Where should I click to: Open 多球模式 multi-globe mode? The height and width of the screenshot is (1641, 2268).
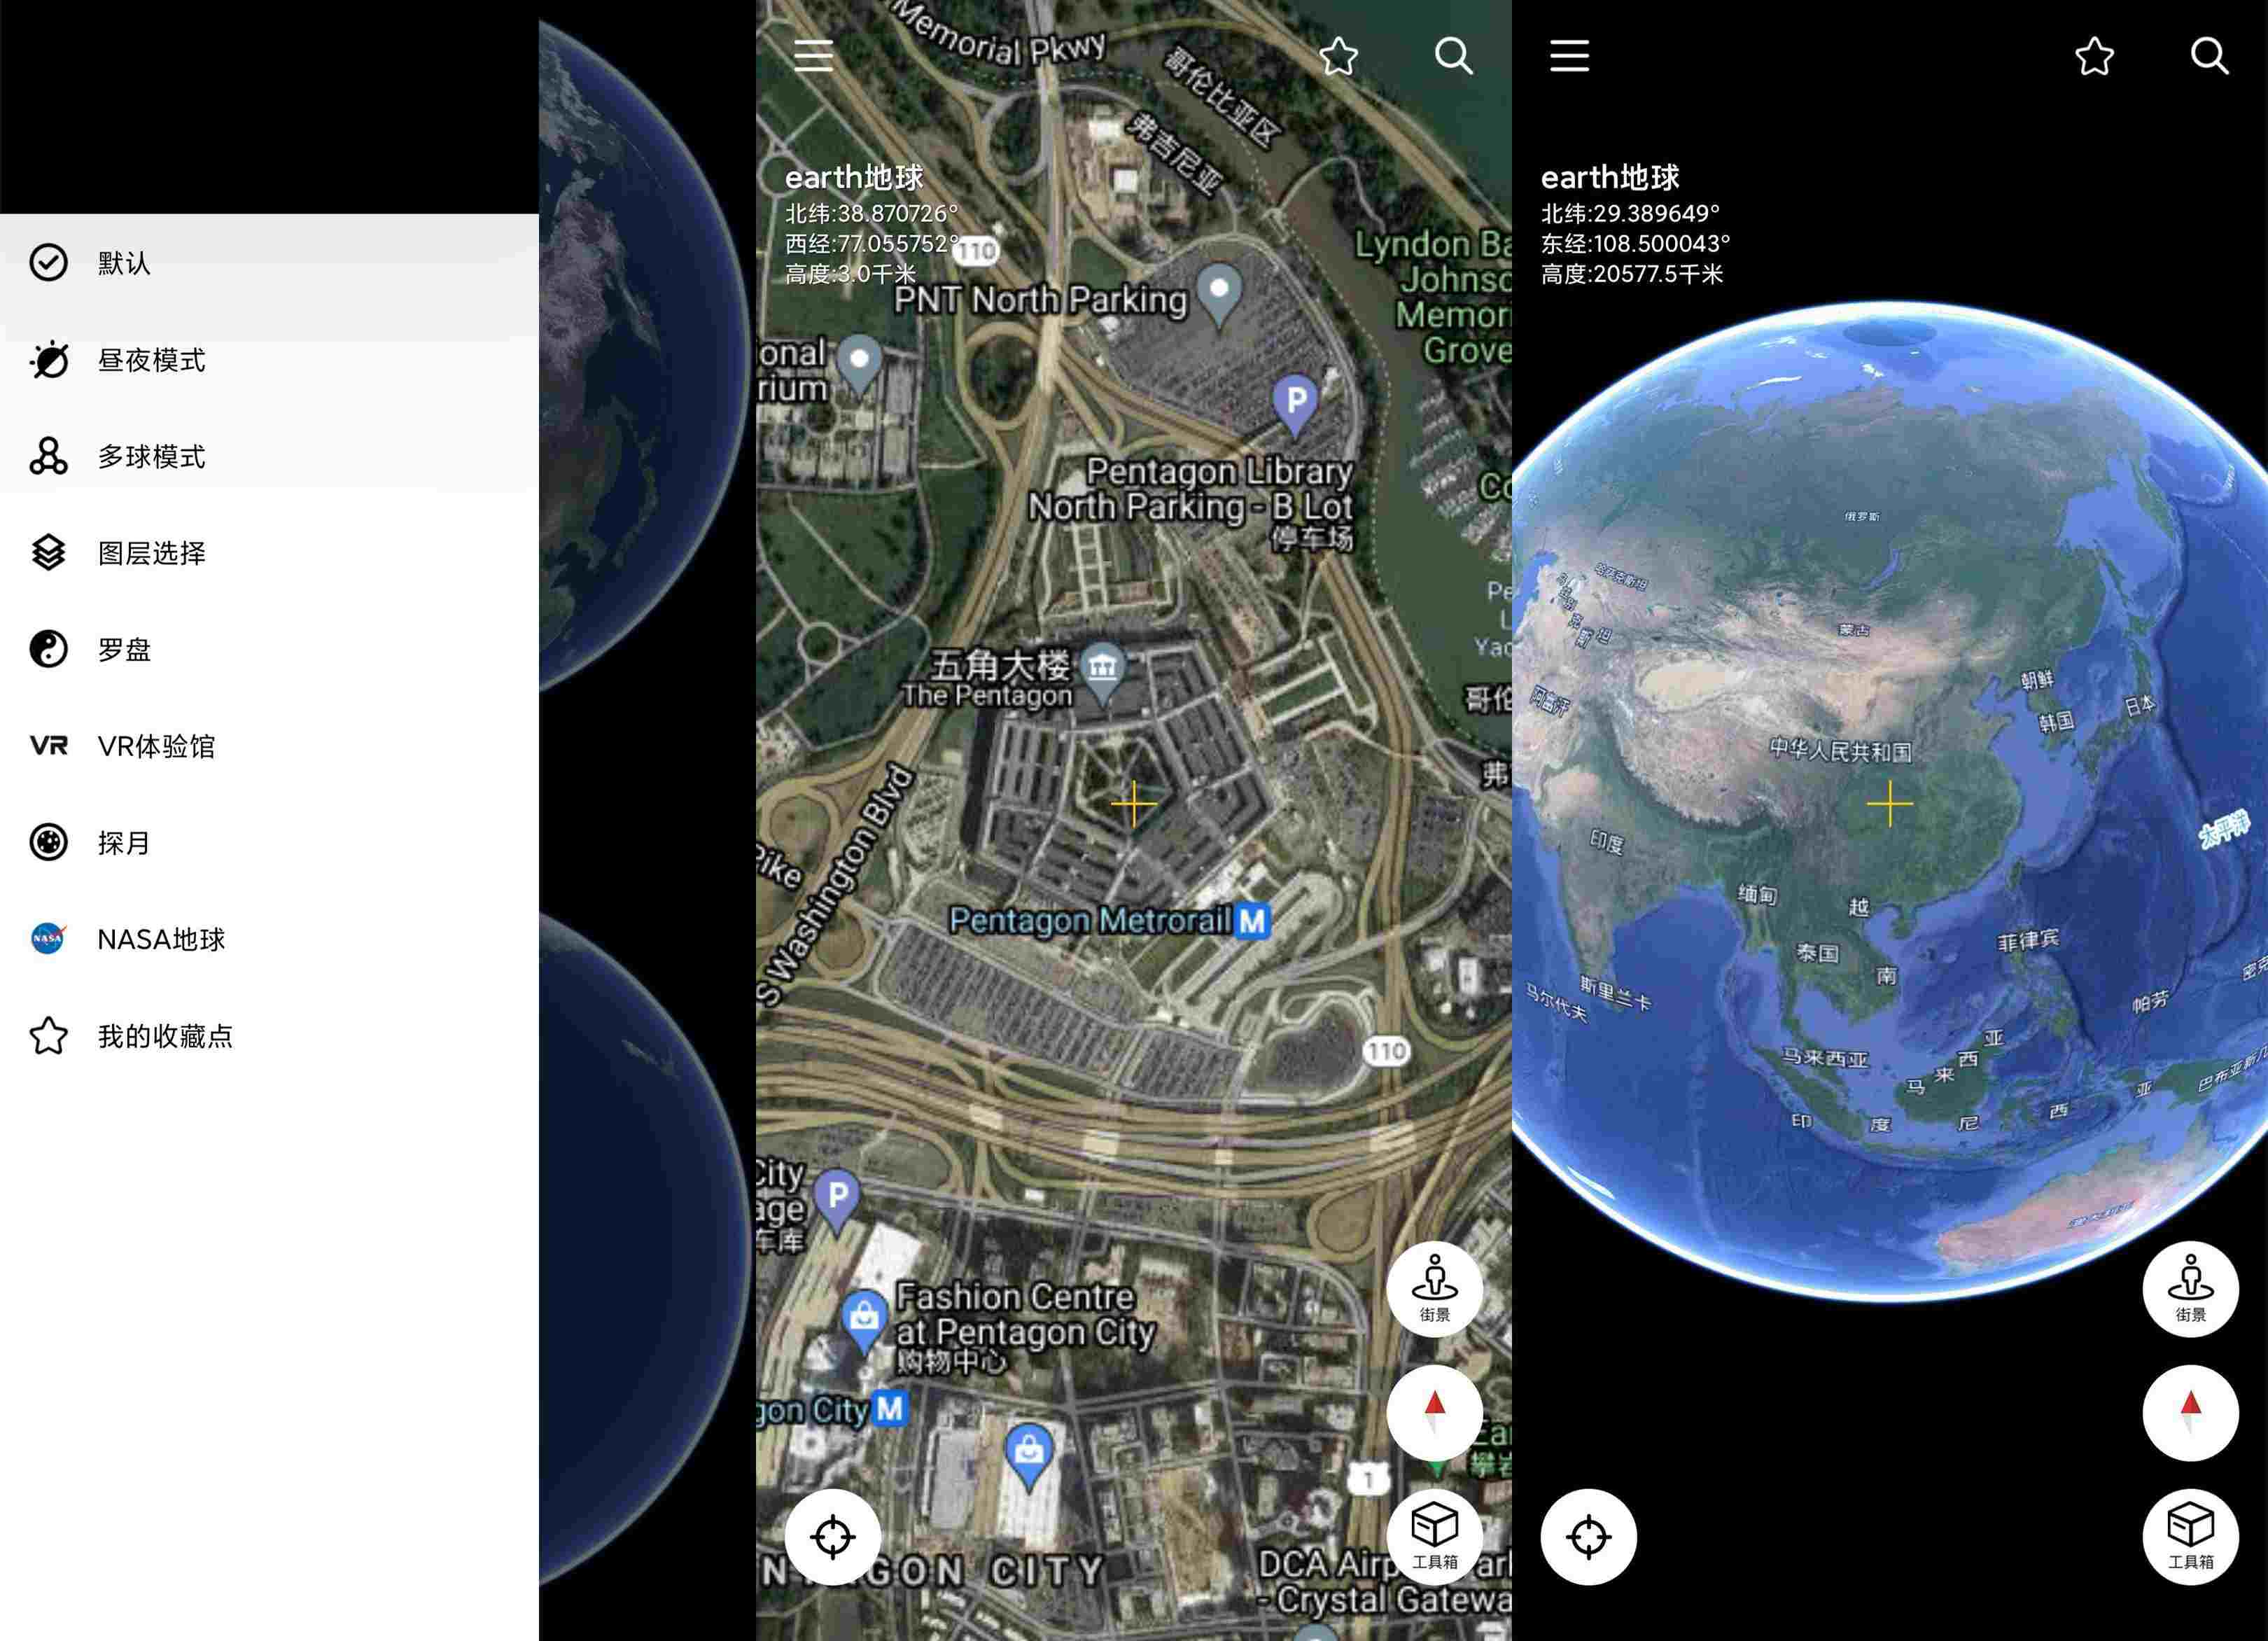pyautogui.click(x=269, y=457)
